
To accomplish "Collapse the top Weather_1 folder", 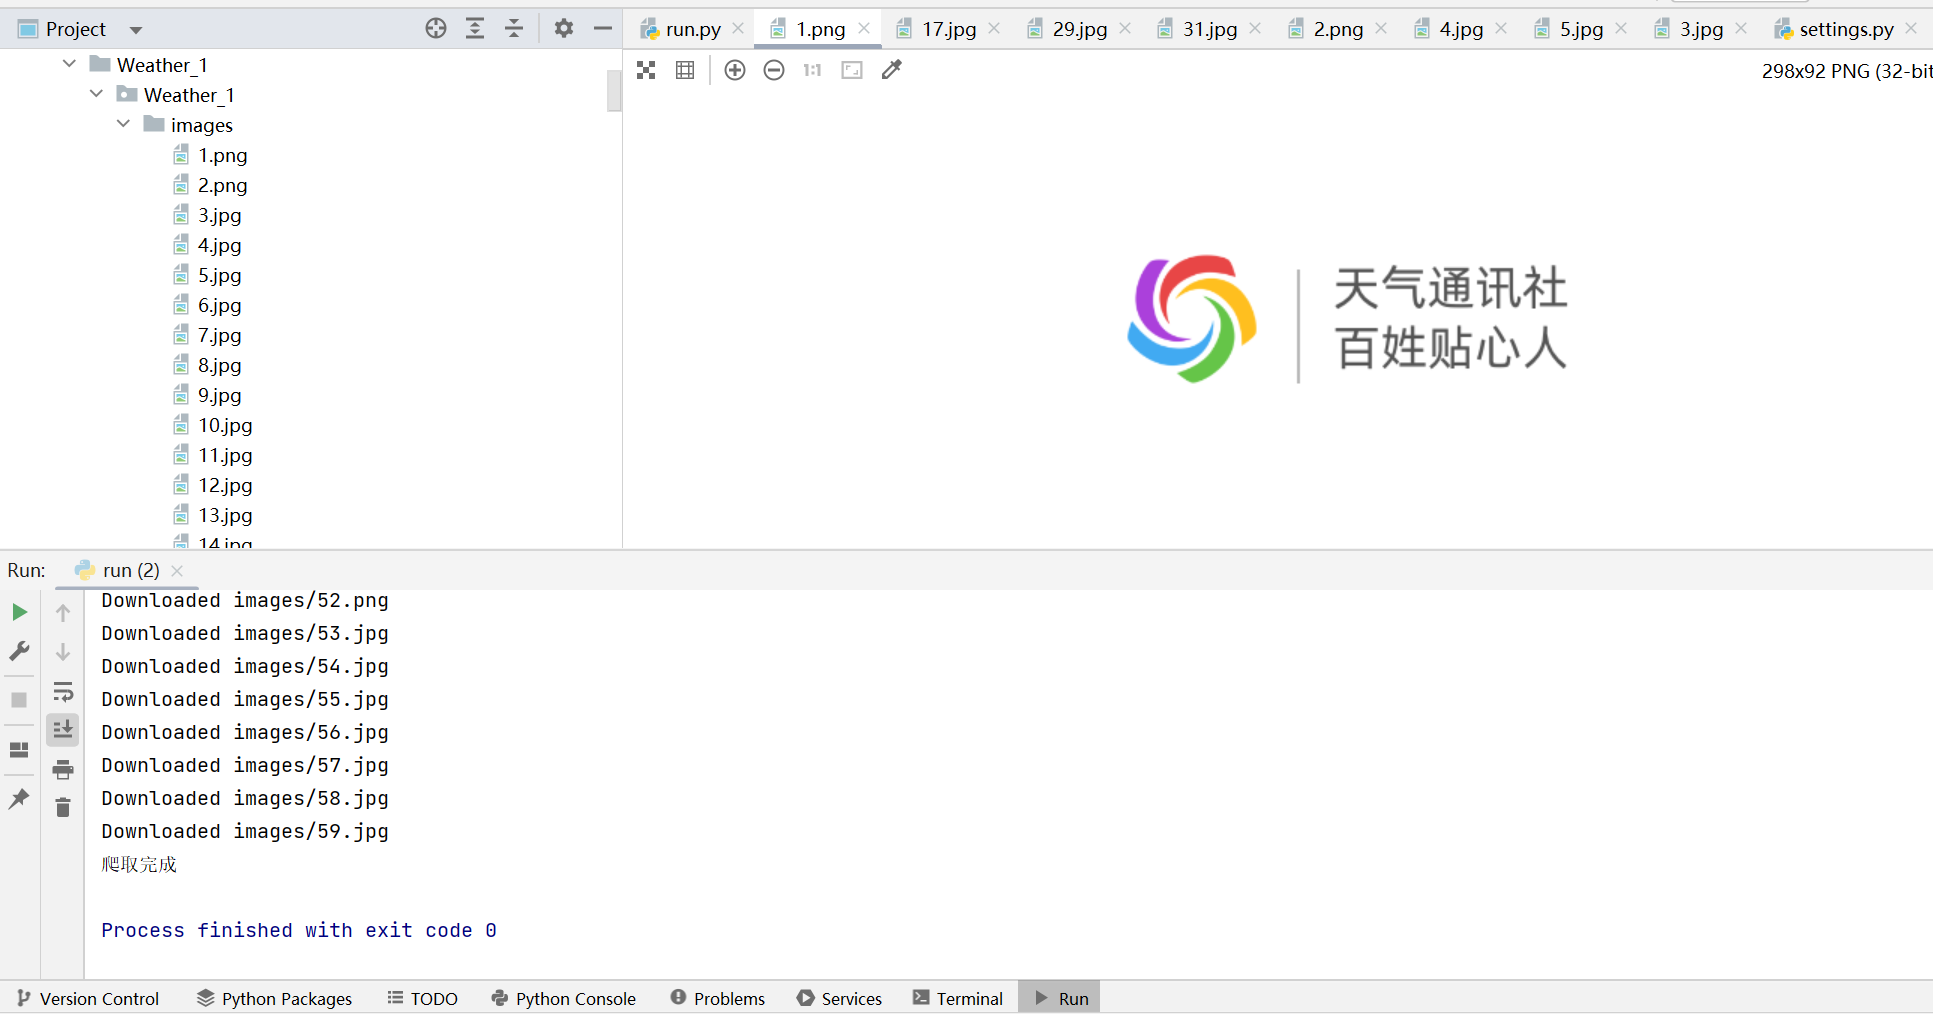I will [69, 64].
